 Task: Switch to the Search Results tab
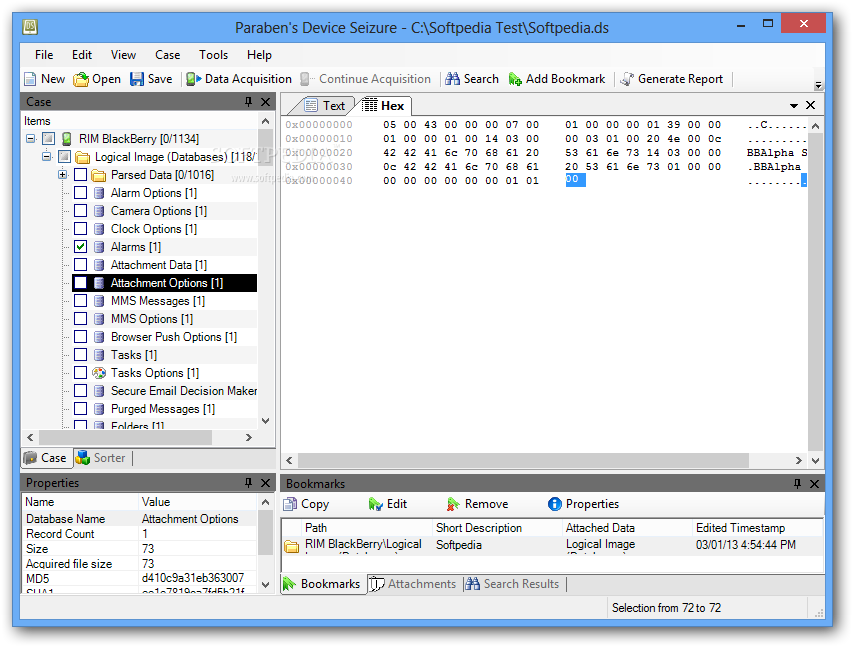pyautogui.click(x=513, y=584)
